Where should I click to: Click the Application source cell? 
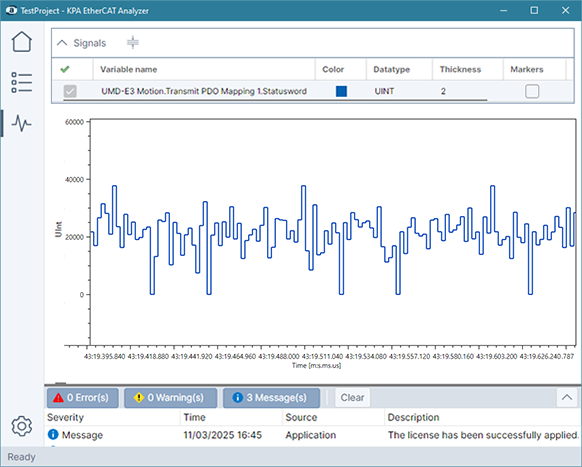(310, 435)
